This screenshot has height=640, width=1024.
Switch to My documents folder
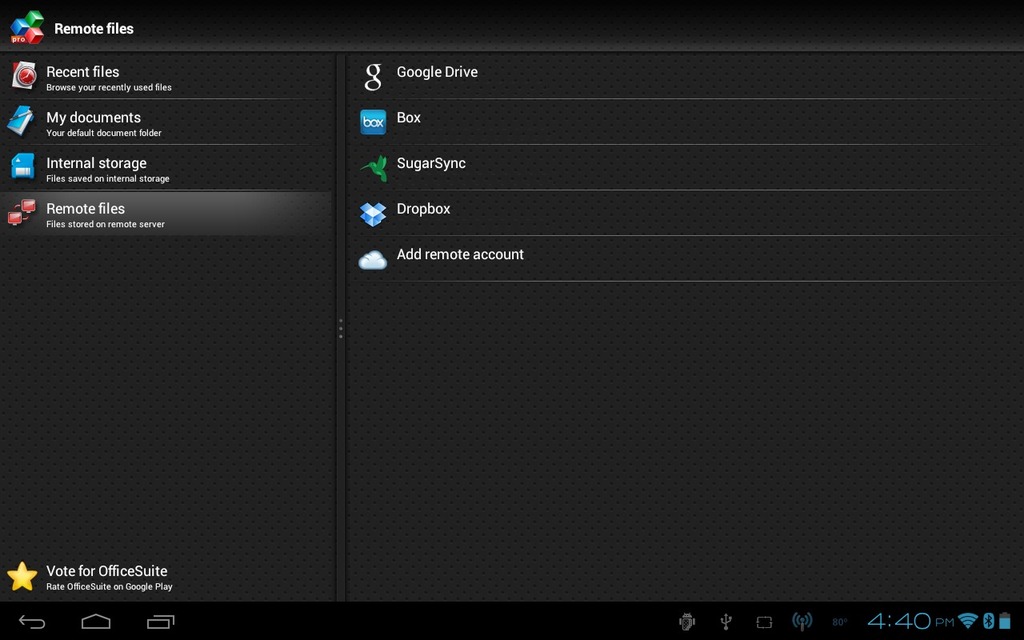click(x=166, y=122)
